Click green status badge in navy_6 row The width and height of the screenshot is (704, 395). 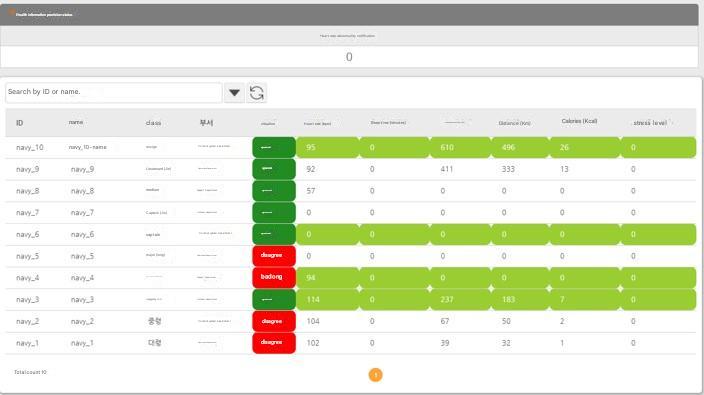[274, 234]
